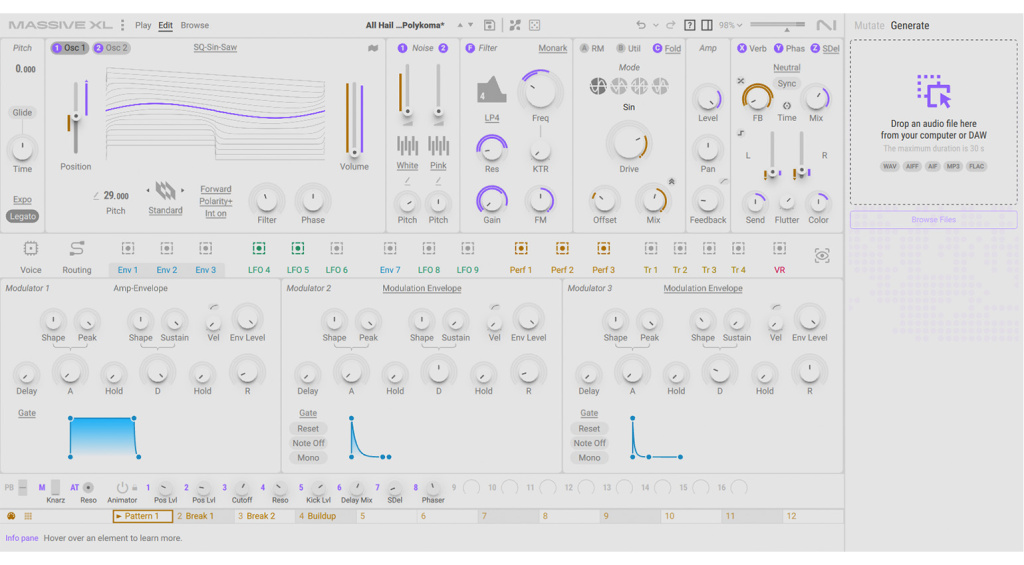Image resolution: width=1024 pixels, height=565 pixels.
Task: Select the Perf 1 modulator icon
Action: point(520,248)
